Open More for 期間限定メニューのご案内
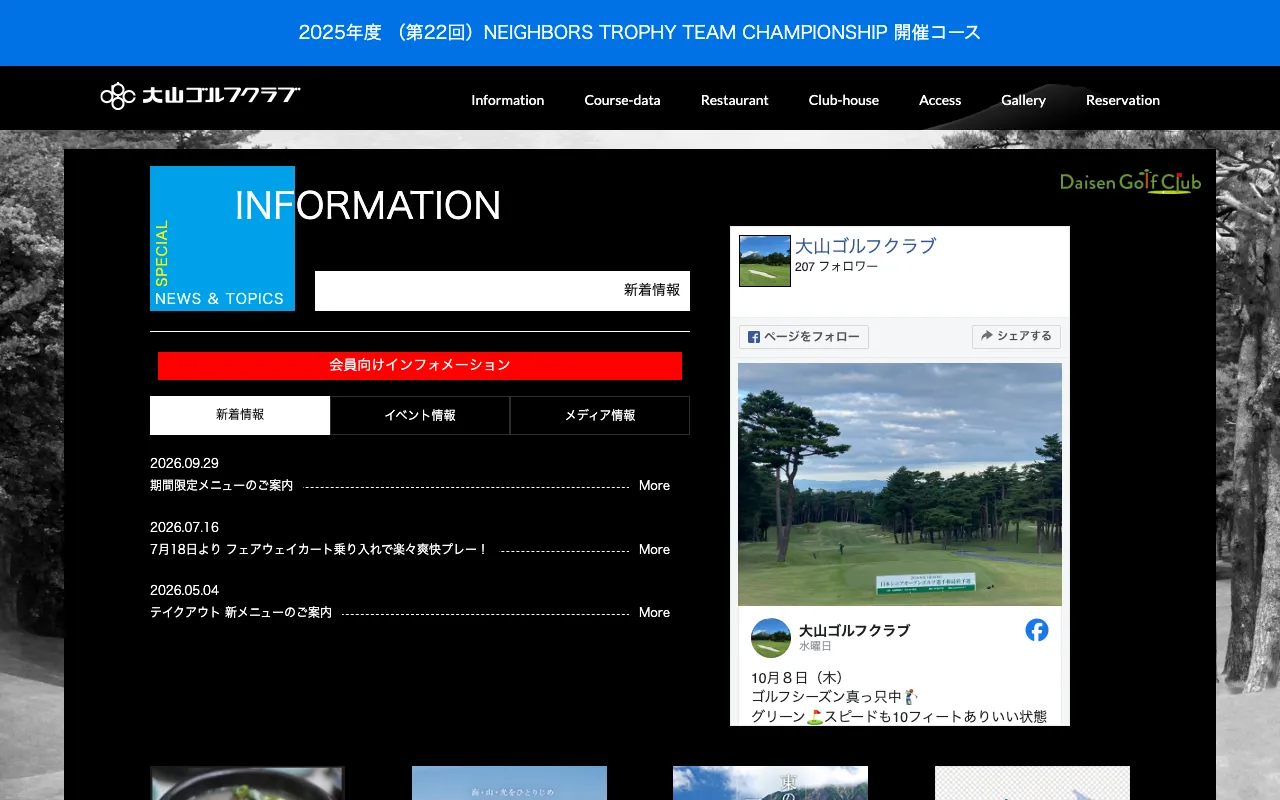The image size is (1280, 800). 655,486
